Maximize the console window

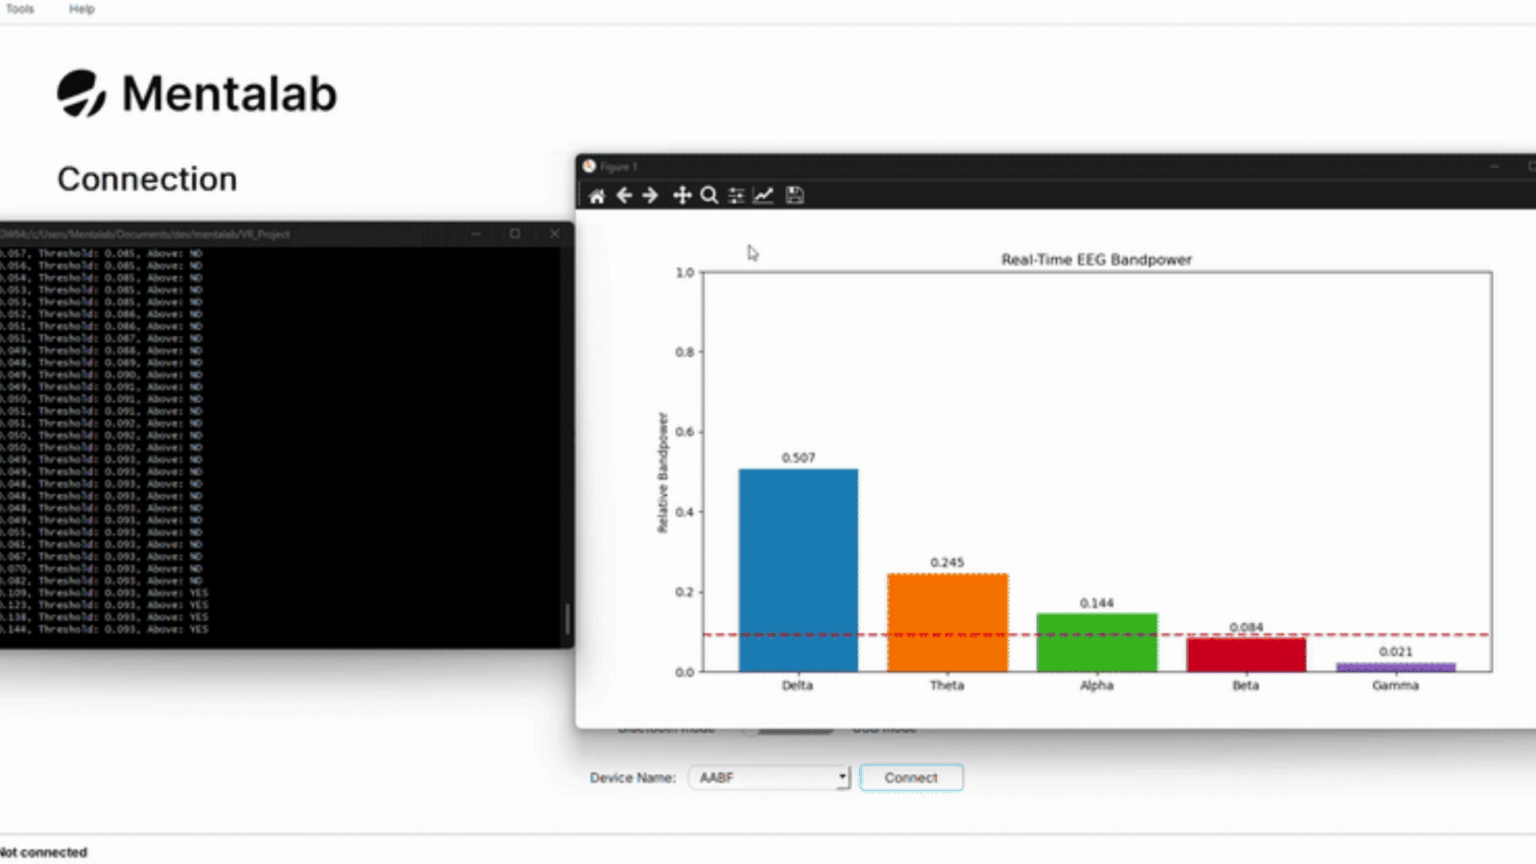515,234
